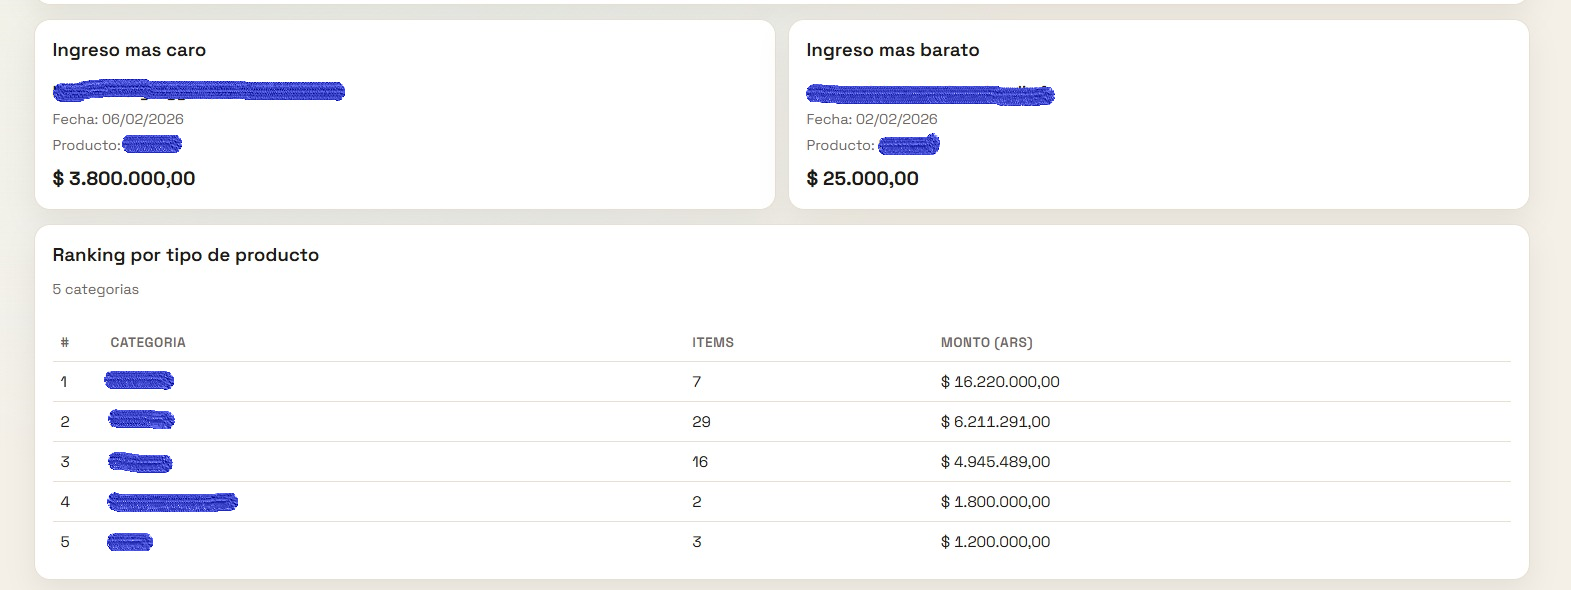This screenshot has width=1571, height=590.
Task: Click the '#' column header
Action: (x=65, y=342)
